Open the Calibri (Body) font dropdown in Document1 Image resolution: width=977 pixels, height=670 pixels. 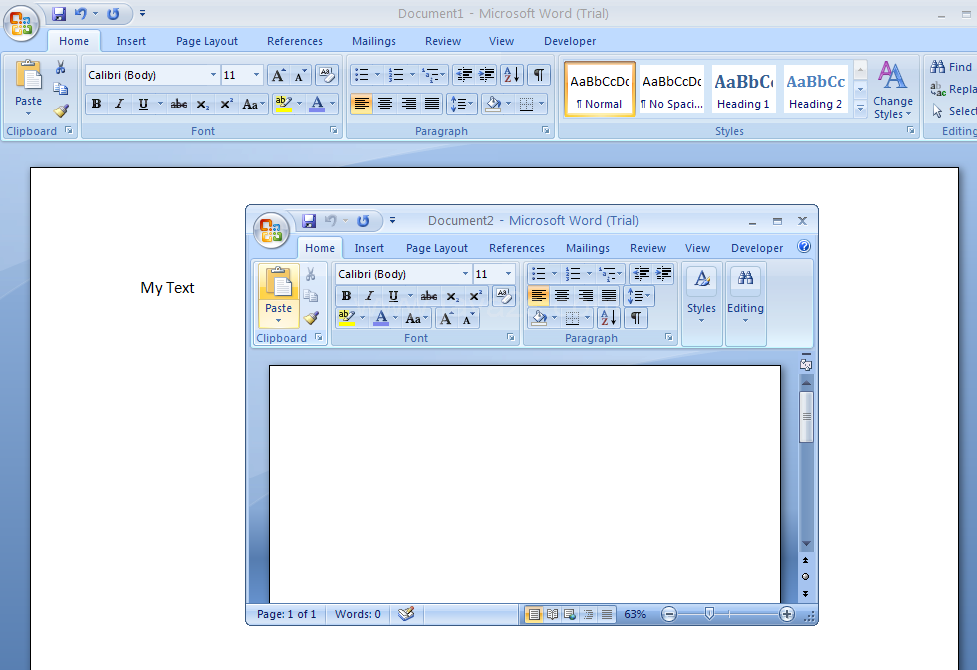(x=213, y=75)
